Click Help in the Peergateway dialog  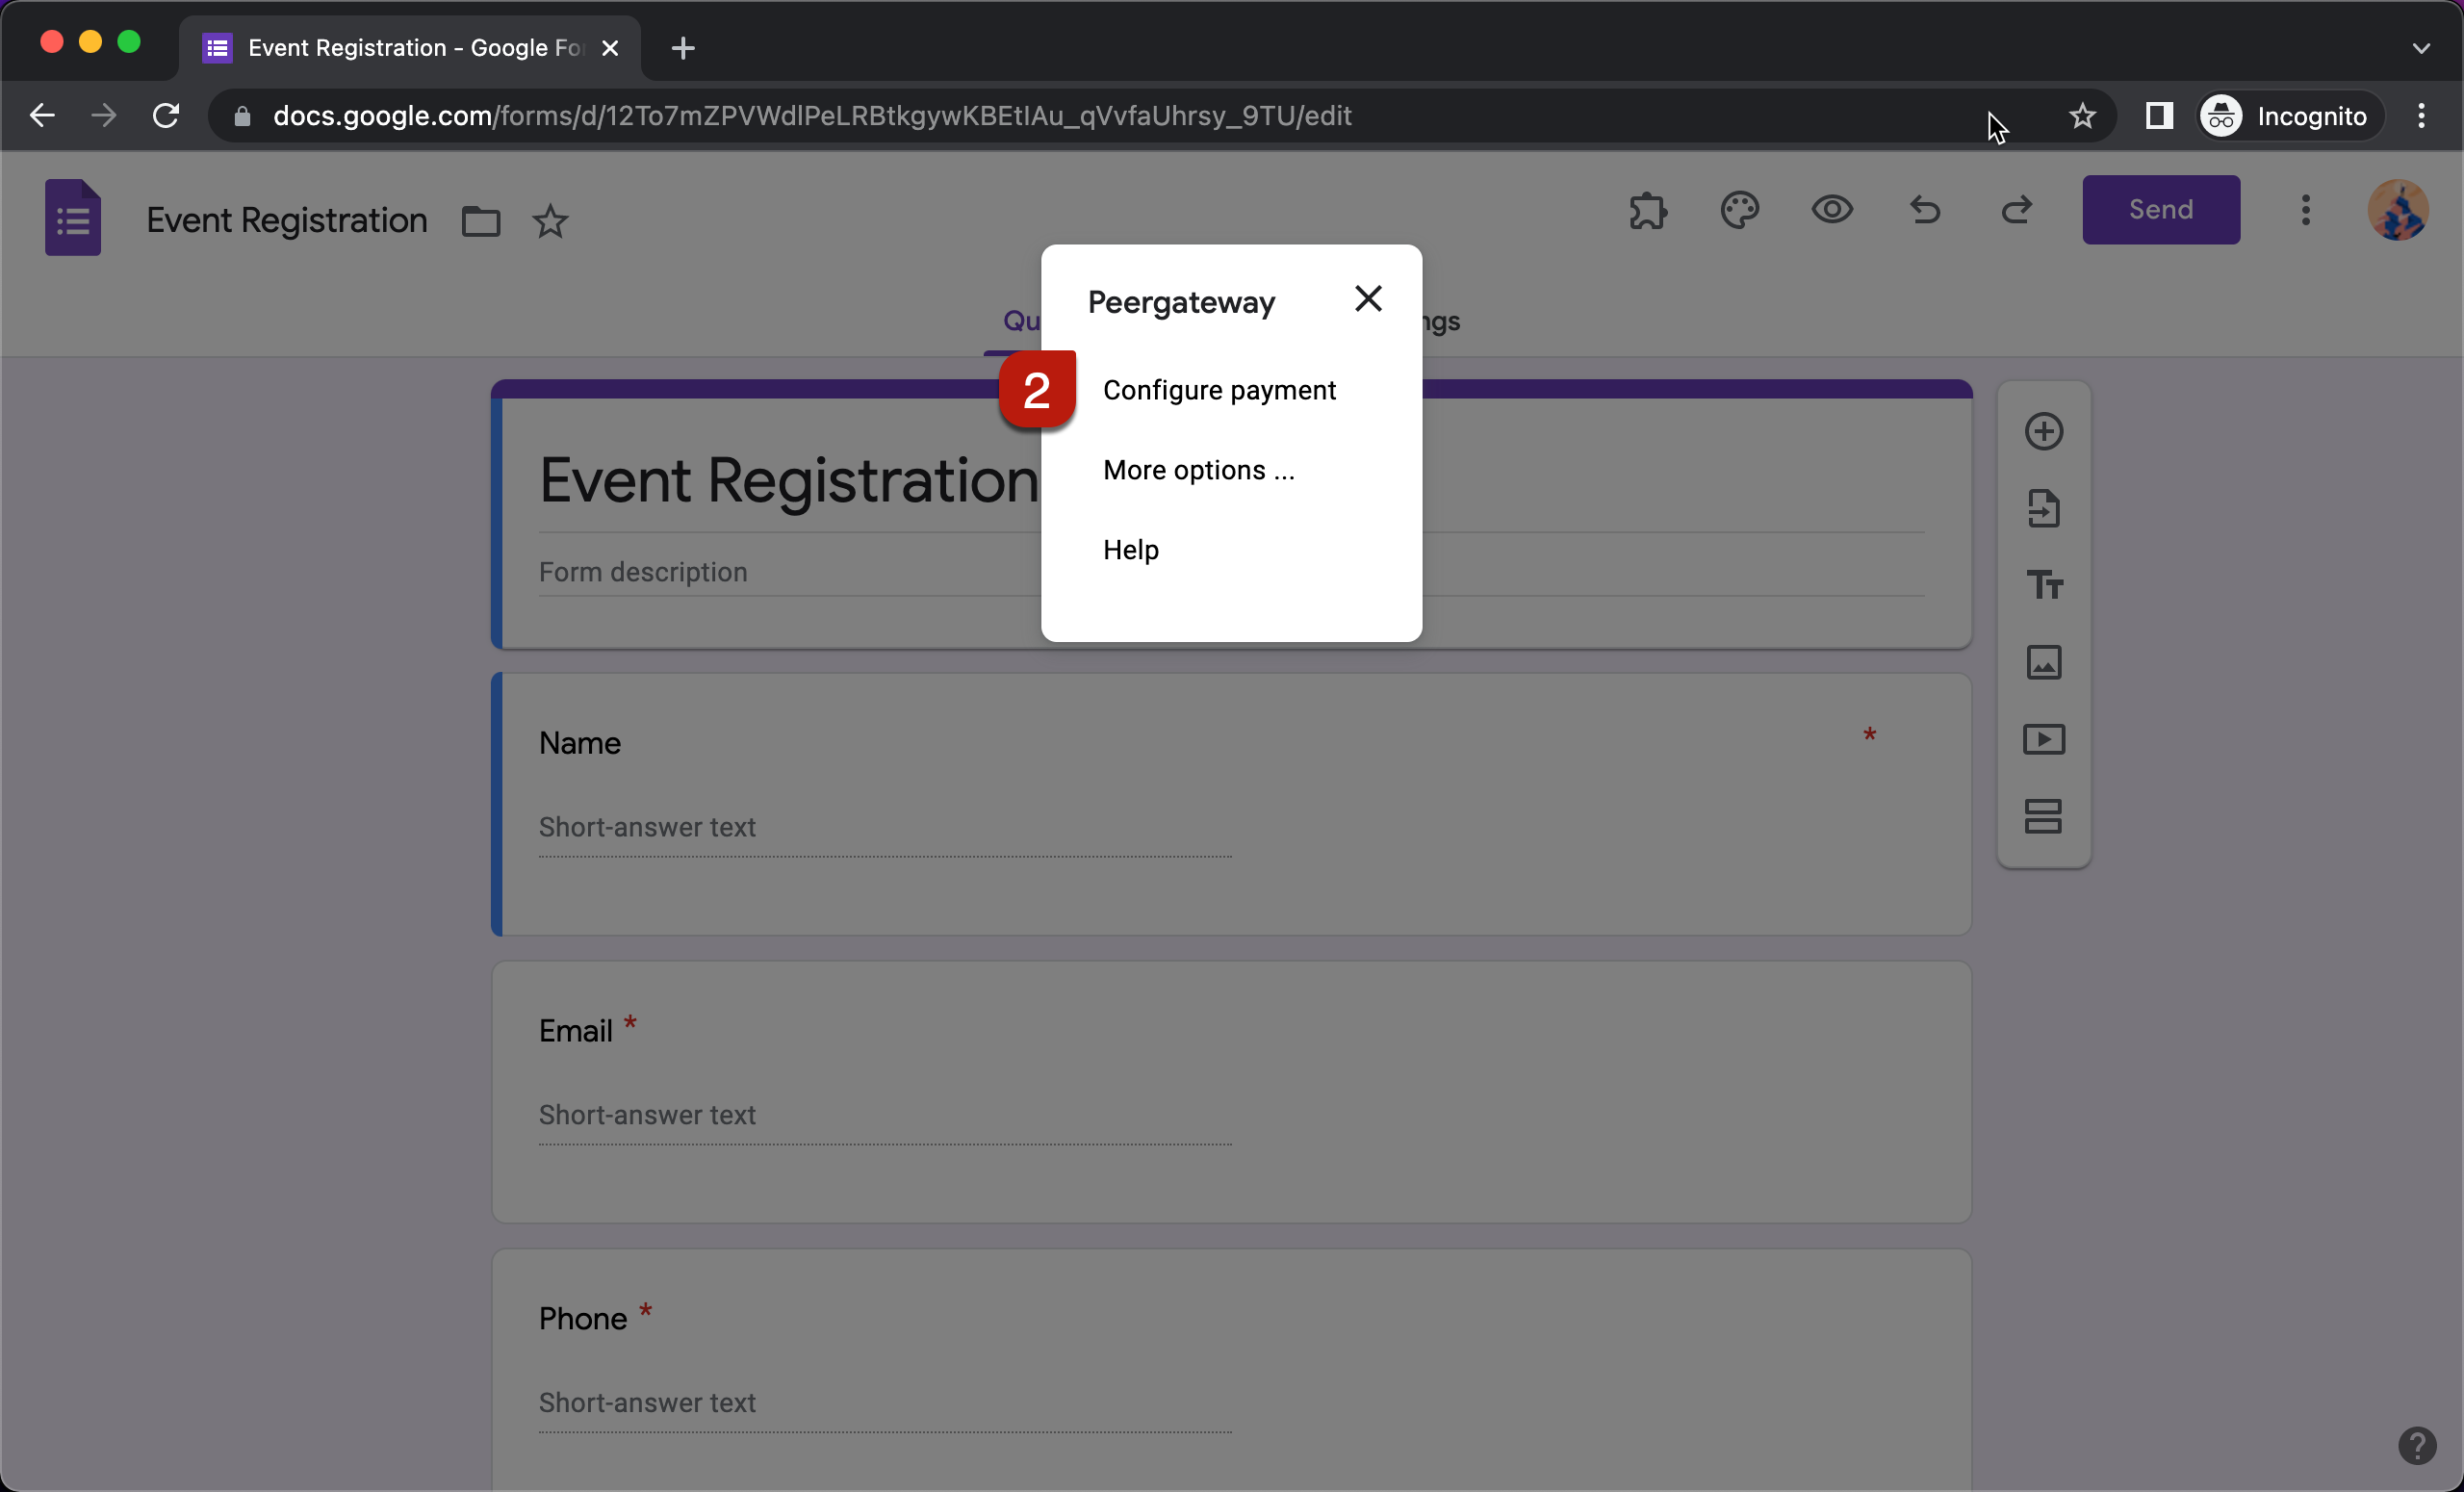pyautogui.click(x=1130, y=550)
